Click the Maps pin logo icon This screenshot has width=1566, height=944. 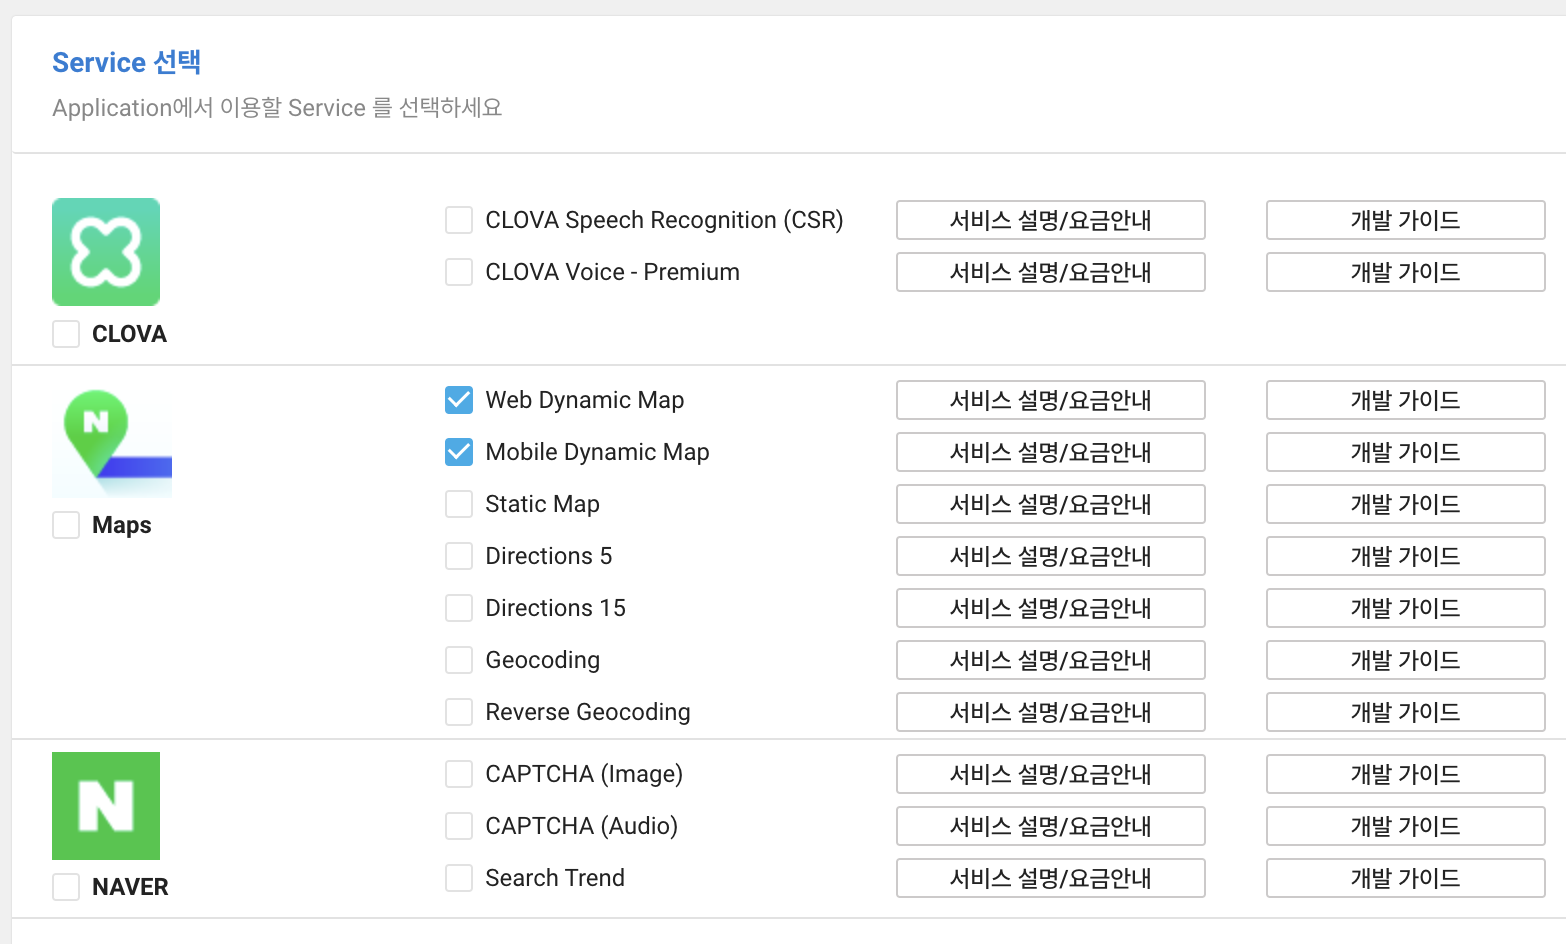(x=112, y=444)
